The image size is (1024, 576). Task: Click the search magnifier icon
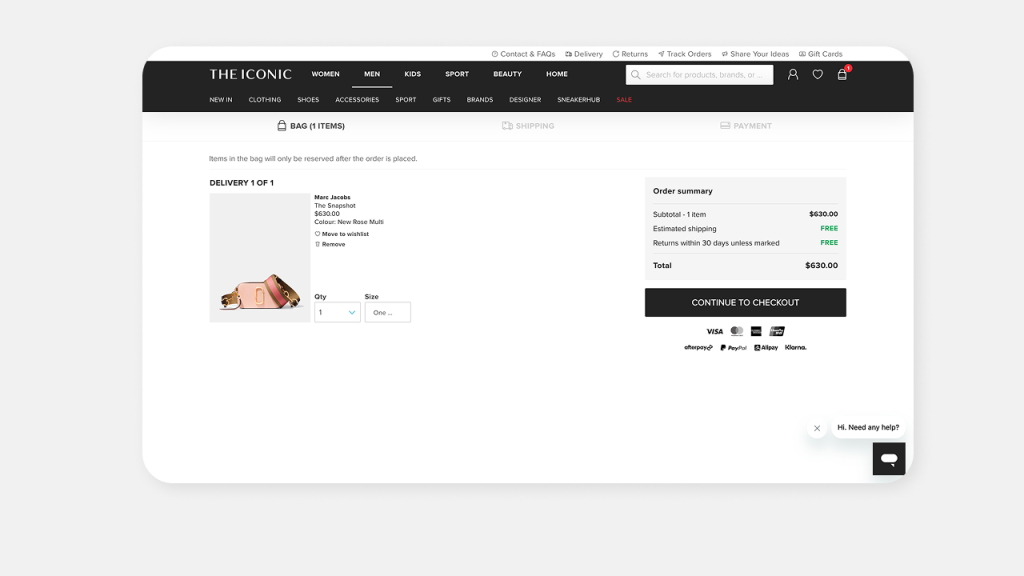coord(635,74)
